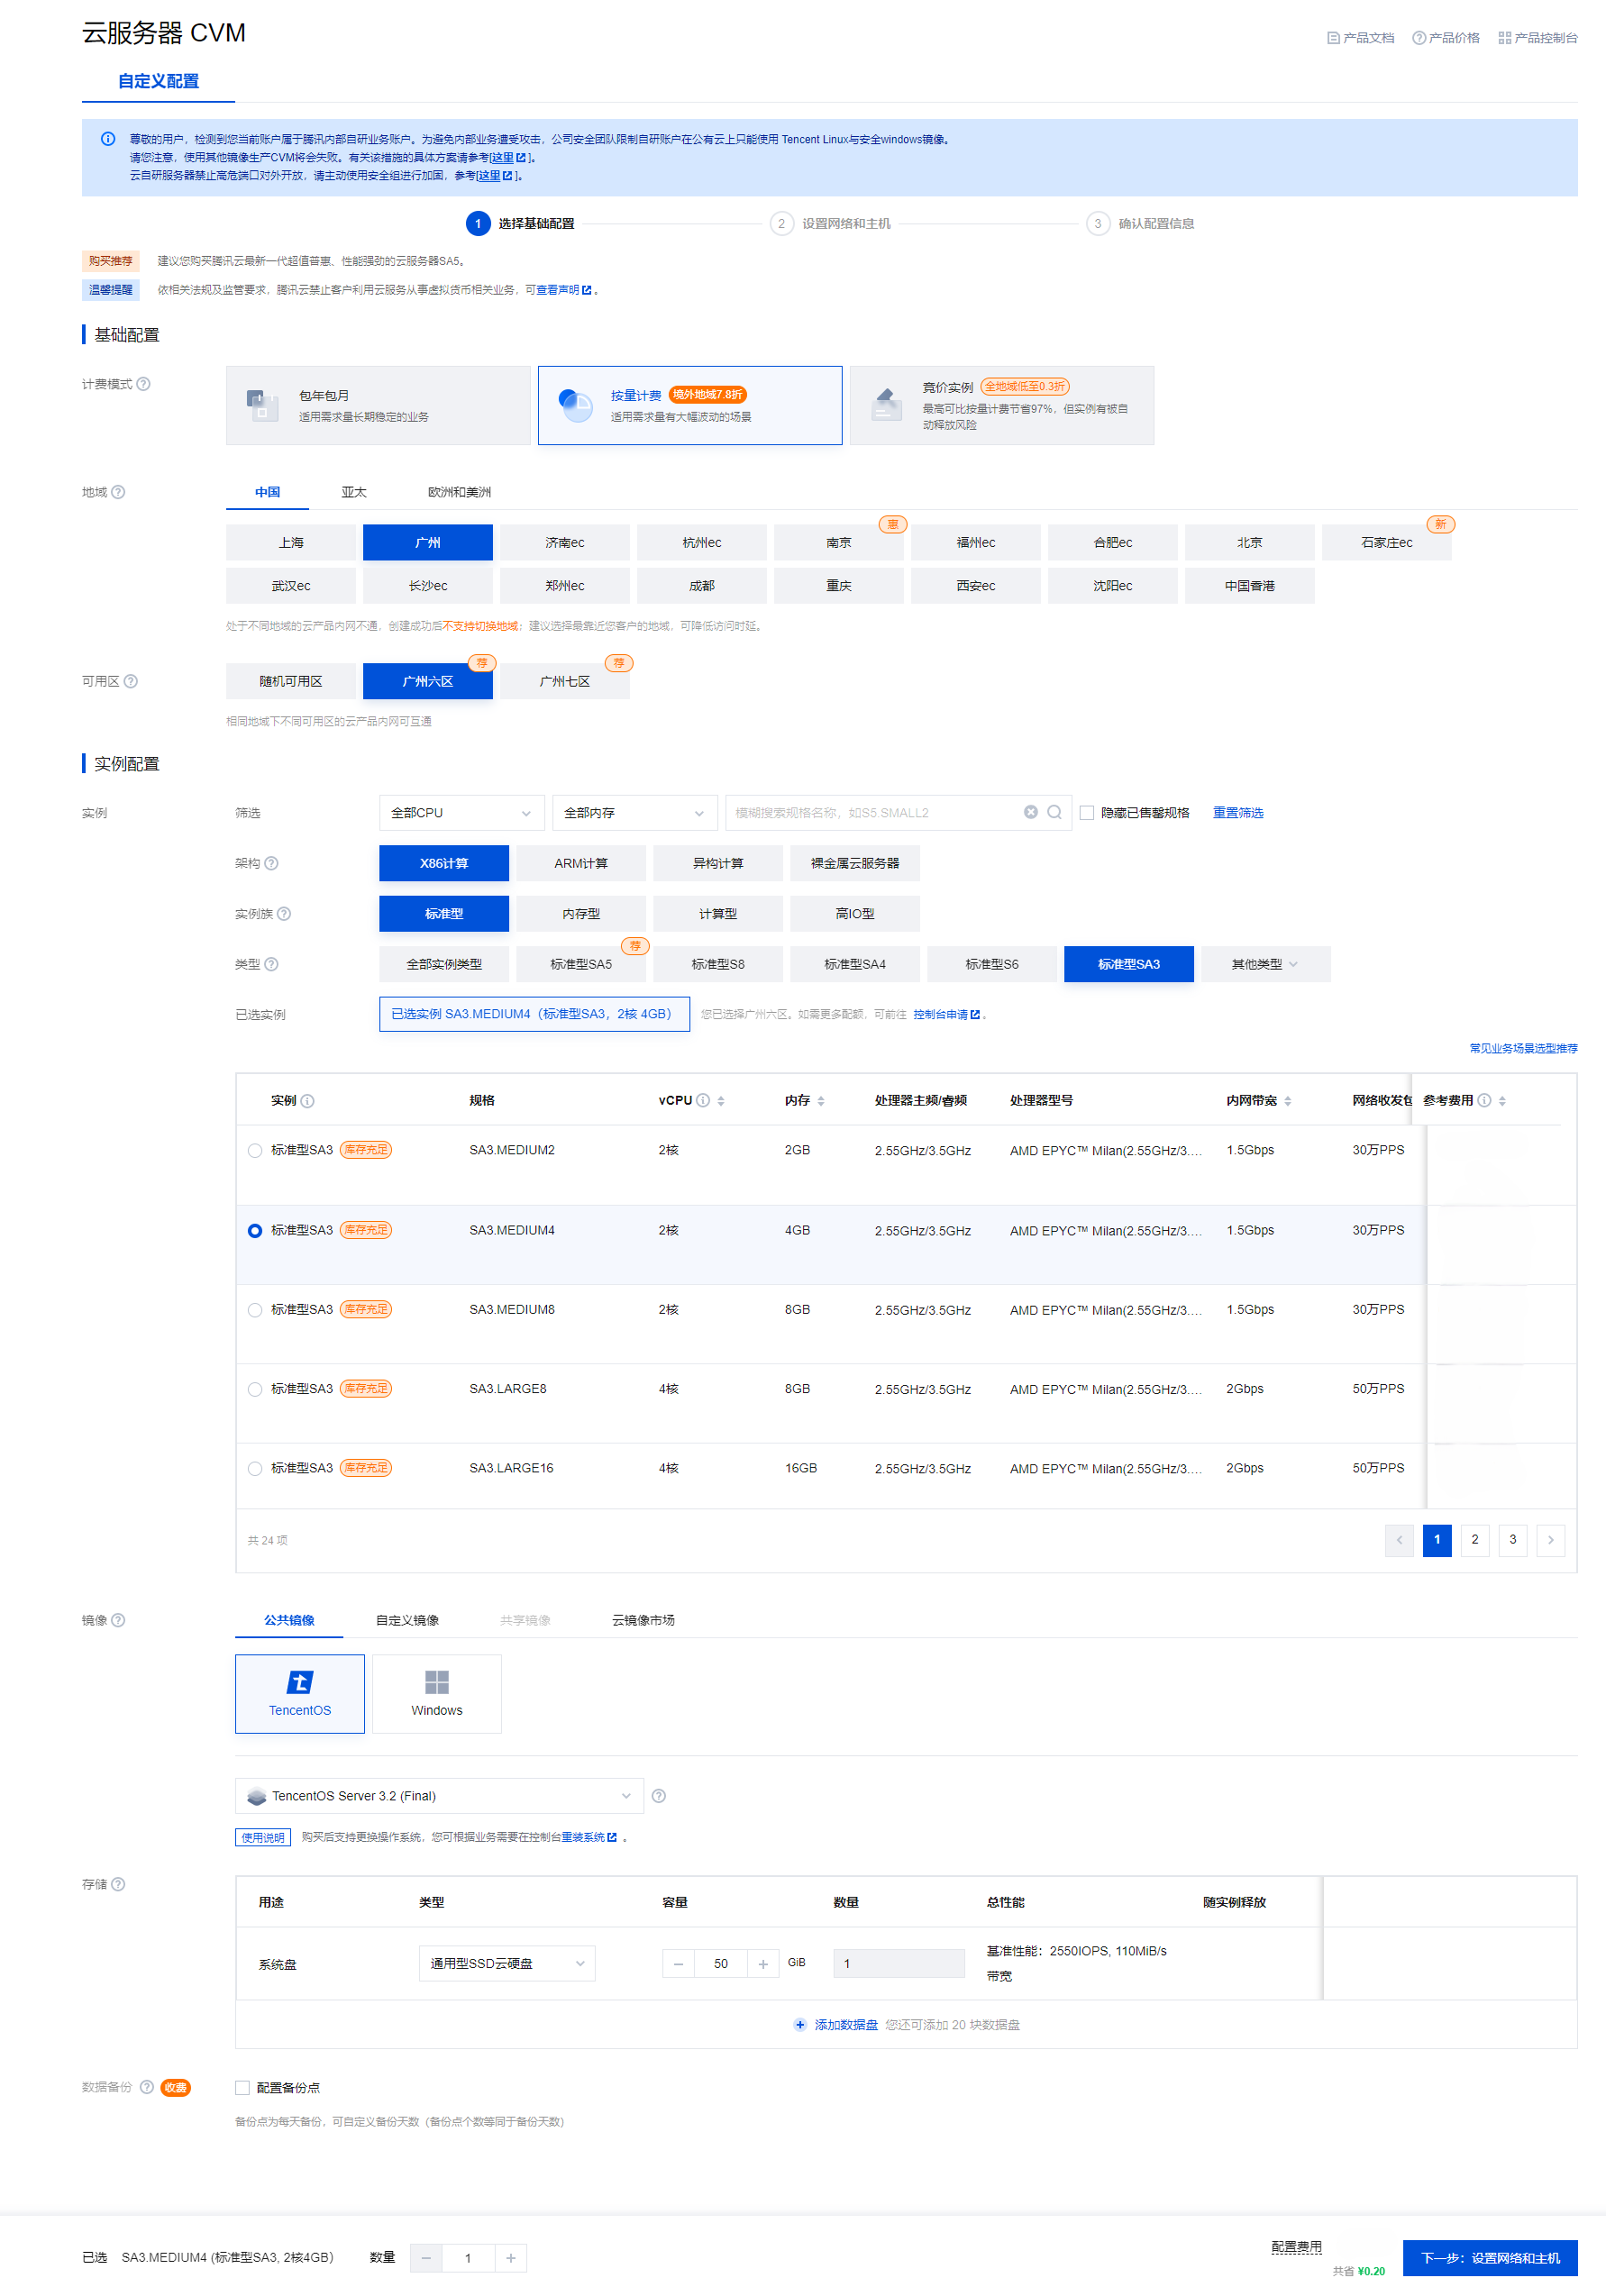Click the plus icon to add data disk
The width and height of the screenshot is (1606, 2296).
click(799, 2024)
